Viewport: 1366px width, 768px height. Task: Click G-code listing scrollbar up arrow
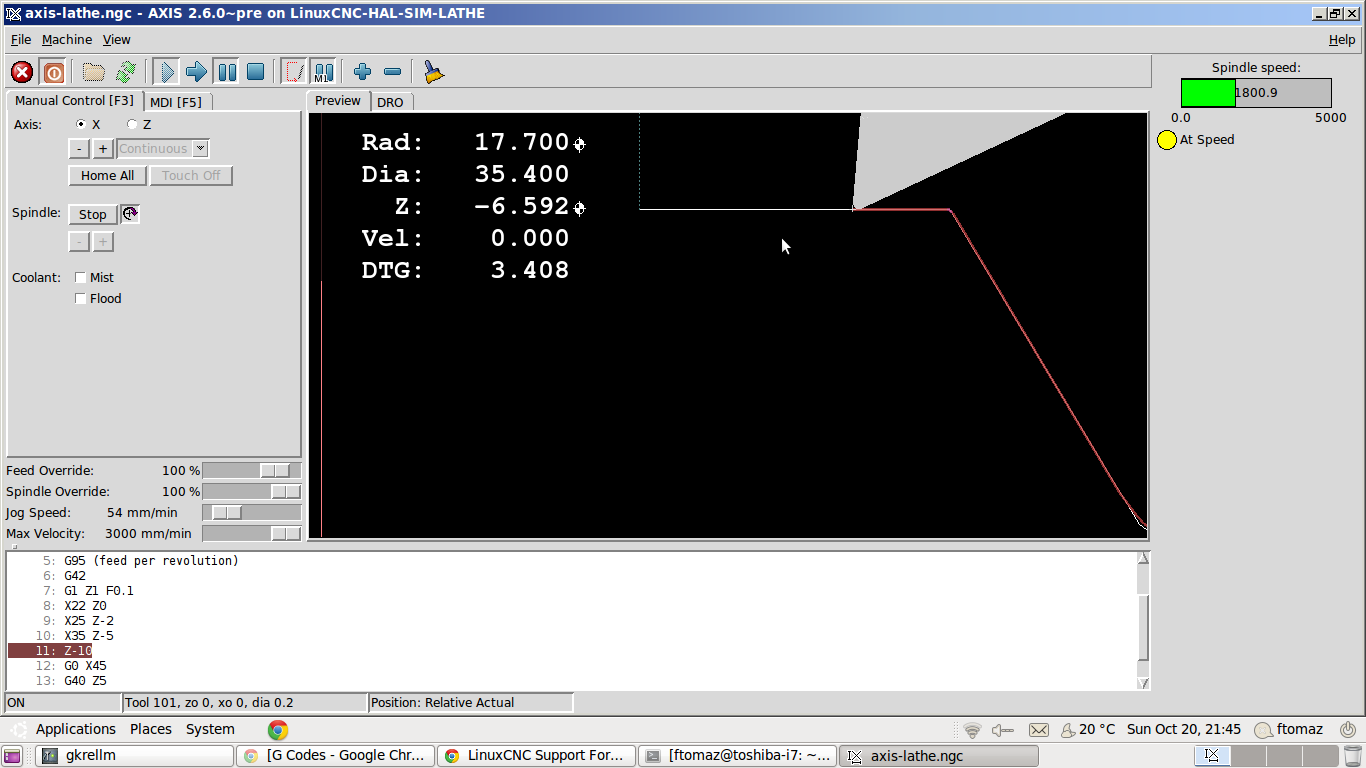point(1143,558)
